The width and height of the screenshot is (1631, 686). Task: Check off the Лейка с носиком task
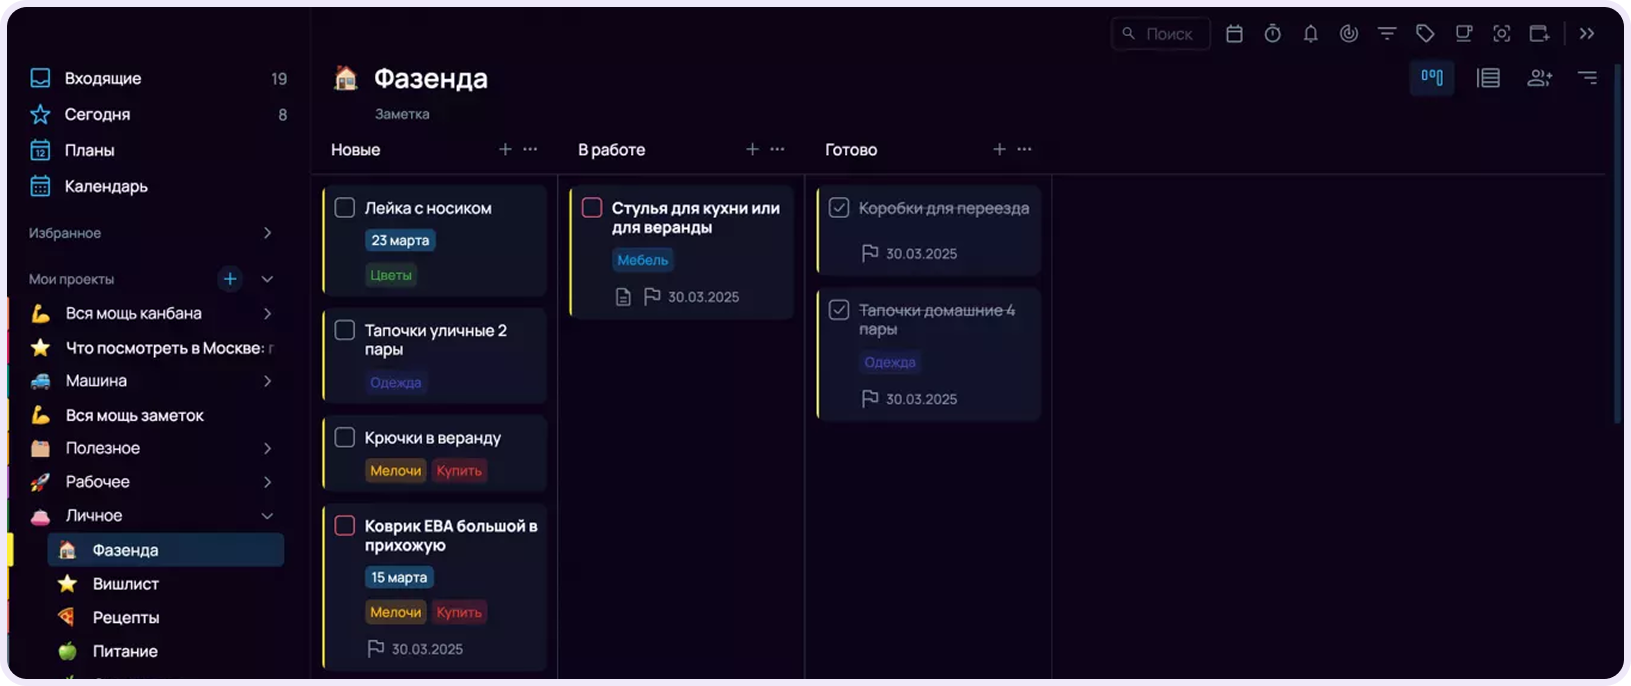click(x=345, y=208)
